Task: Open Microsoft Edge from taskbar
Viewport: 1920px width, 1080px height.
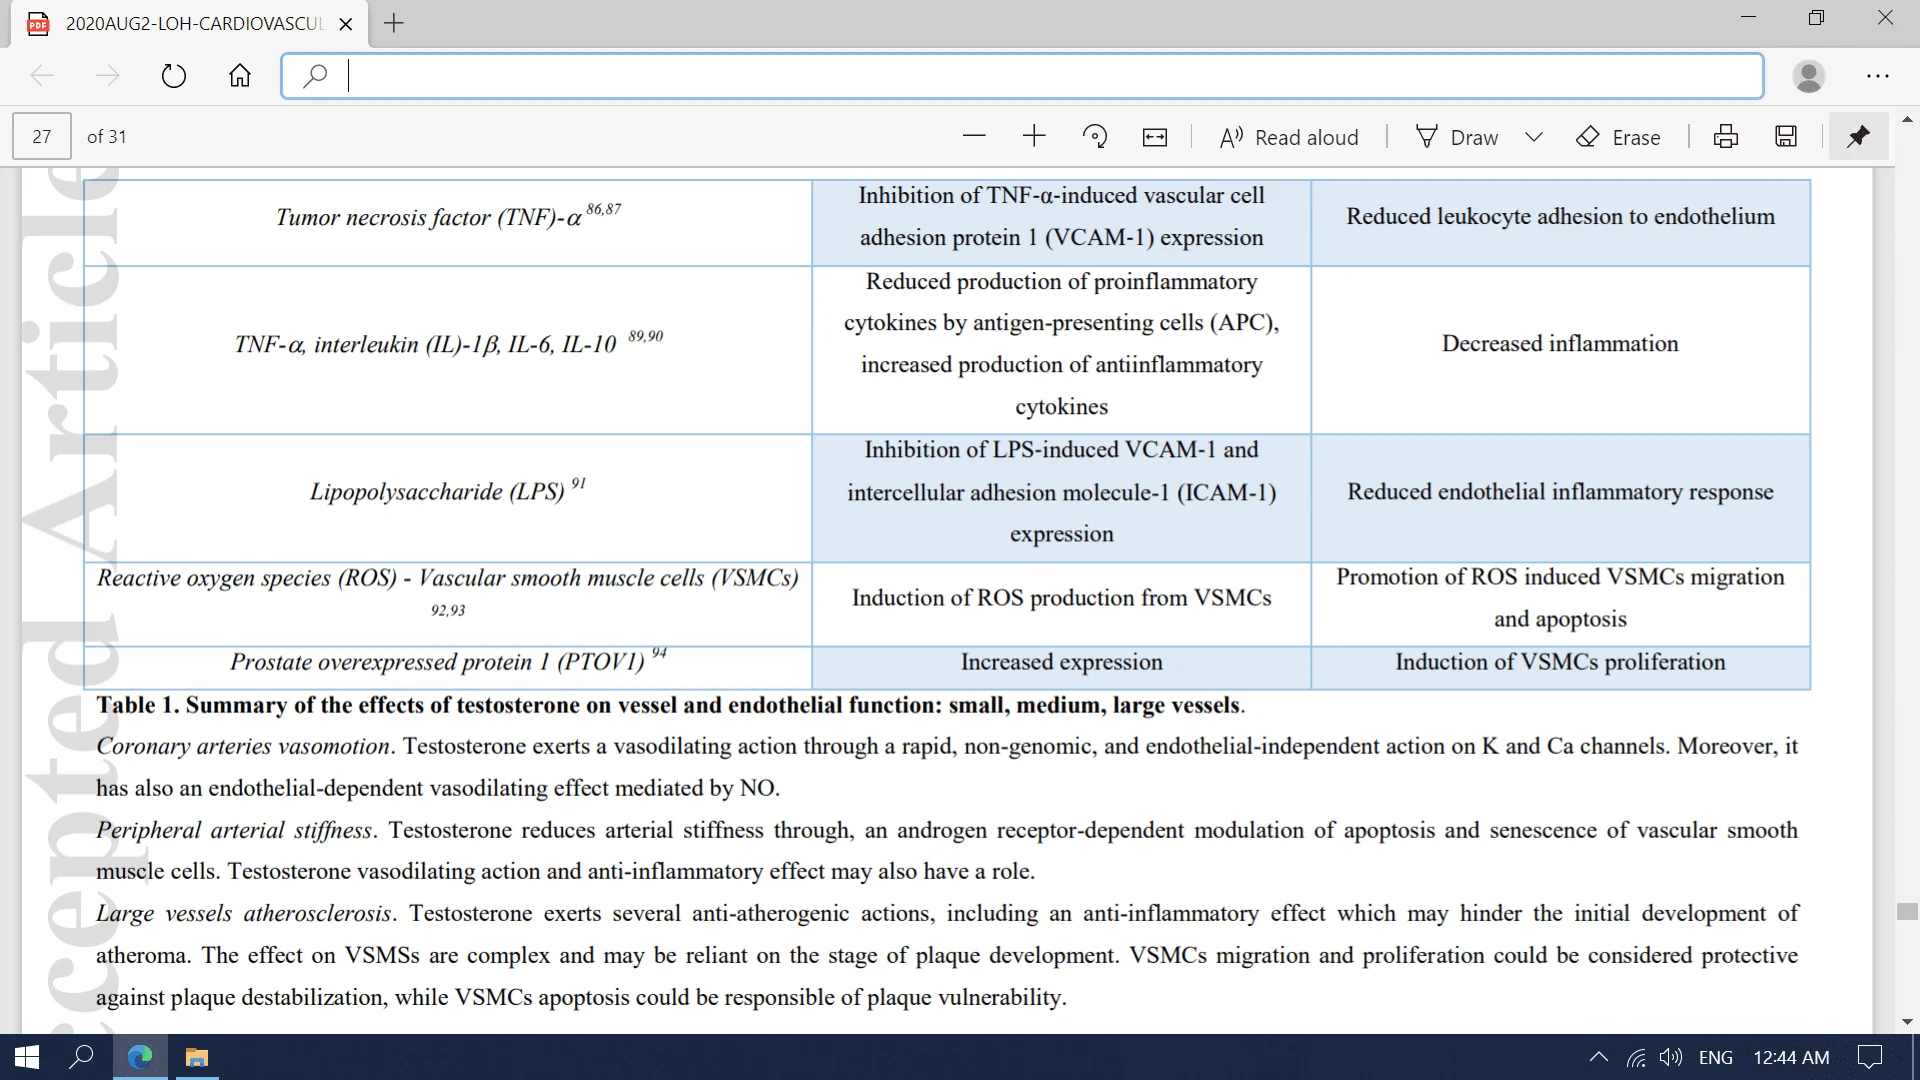Action: click(x=140, y=1057)
